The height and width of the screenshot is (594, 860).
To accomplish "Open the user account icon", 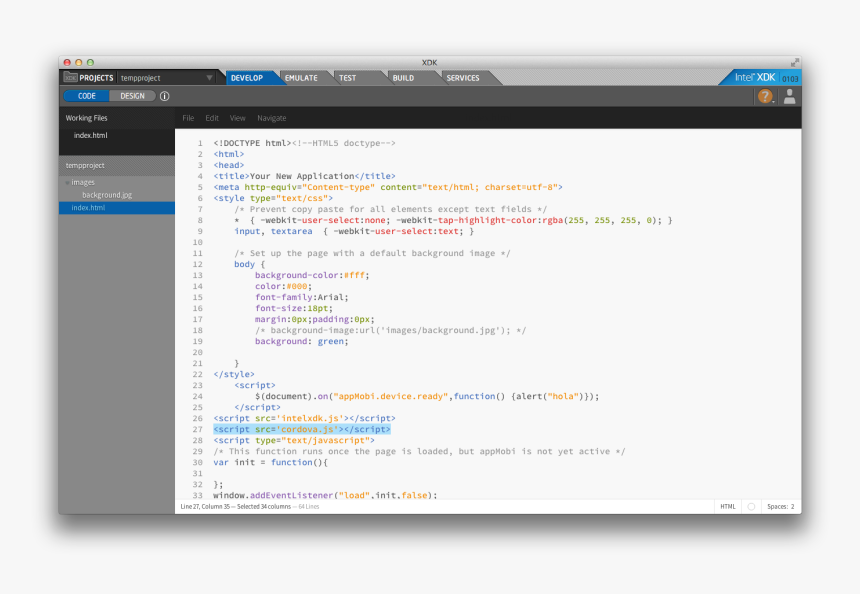I will tap(789, 97).
